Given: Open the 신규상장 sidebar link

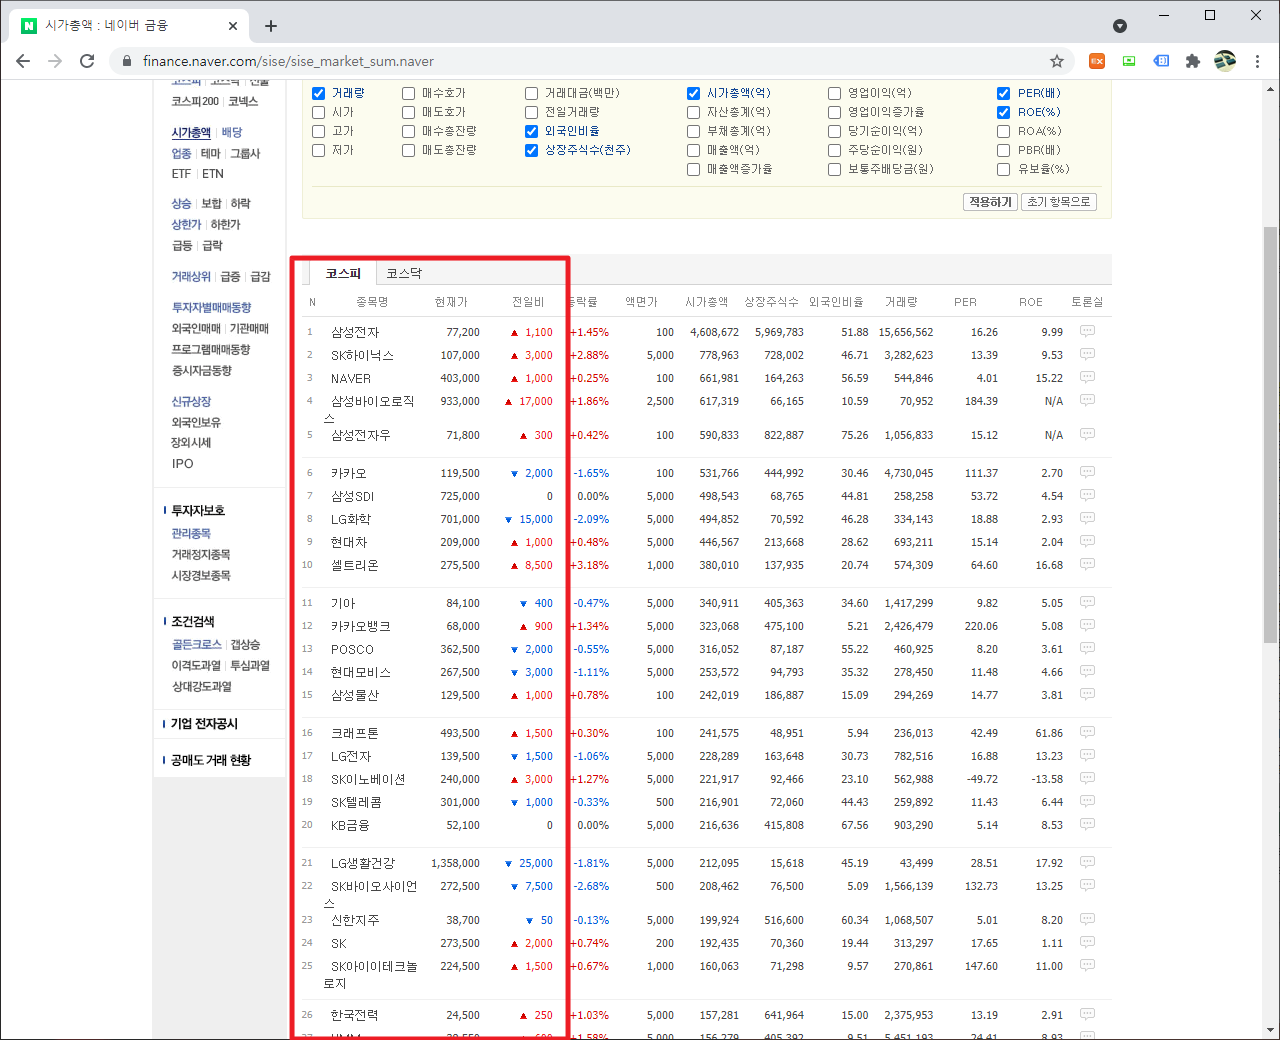Looking at the screenshot, I should pyautogui.click(x=191, y=401).
